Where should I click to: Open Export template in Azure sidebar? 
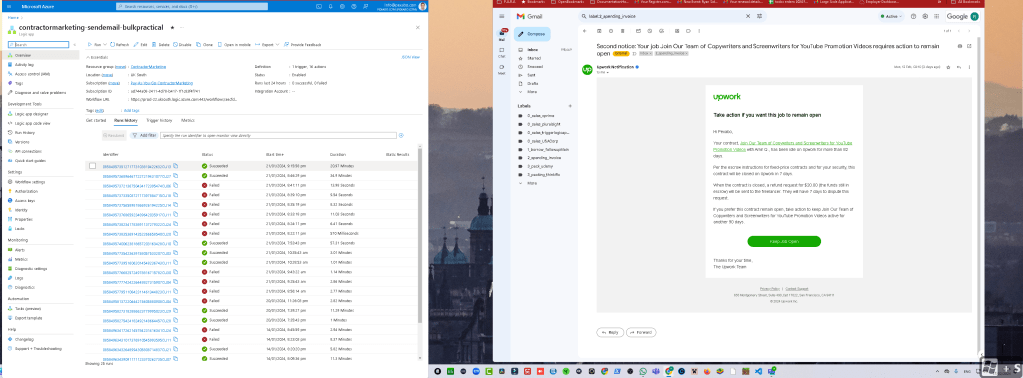point(25,317)
